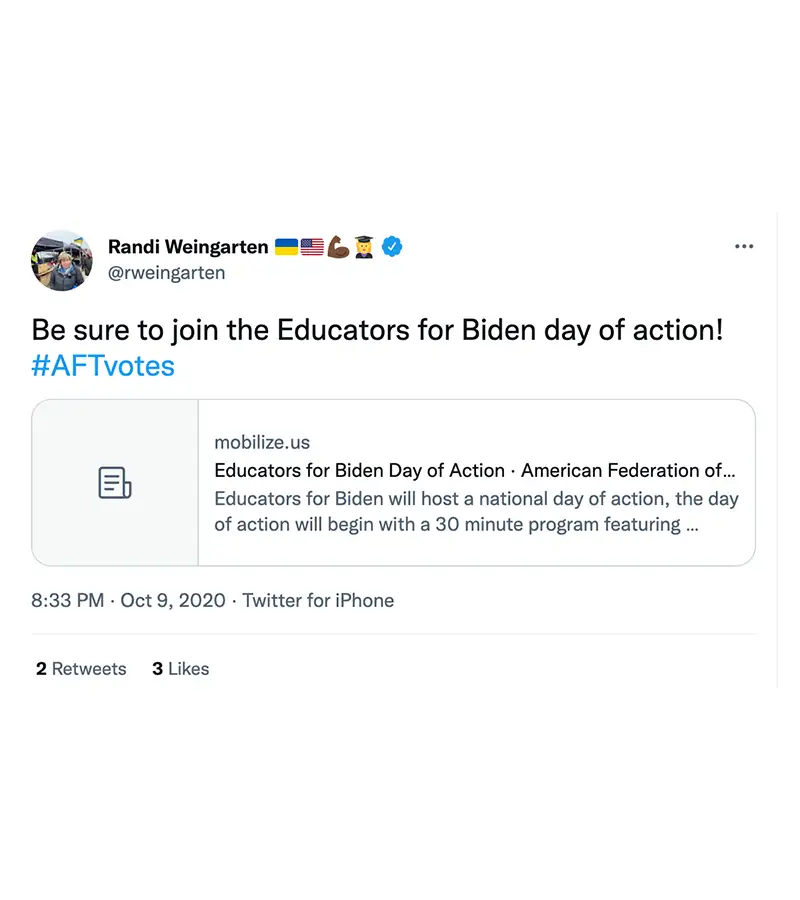Open the @rweingarten handle link
The height and width of the screenshot is (900, 800).
pyautogui.click(x=166, y=272)
